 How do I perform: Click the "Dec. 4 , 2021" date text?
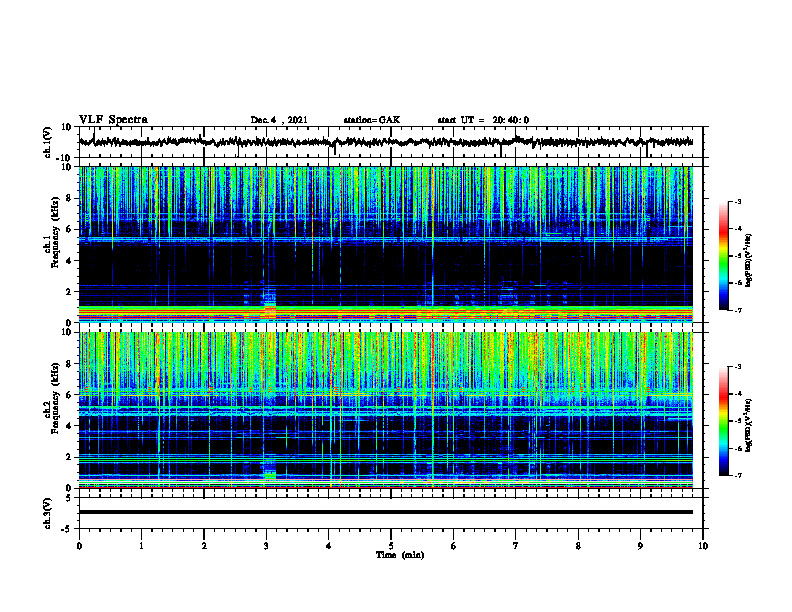pyautogui.click(x=279, y=120)
